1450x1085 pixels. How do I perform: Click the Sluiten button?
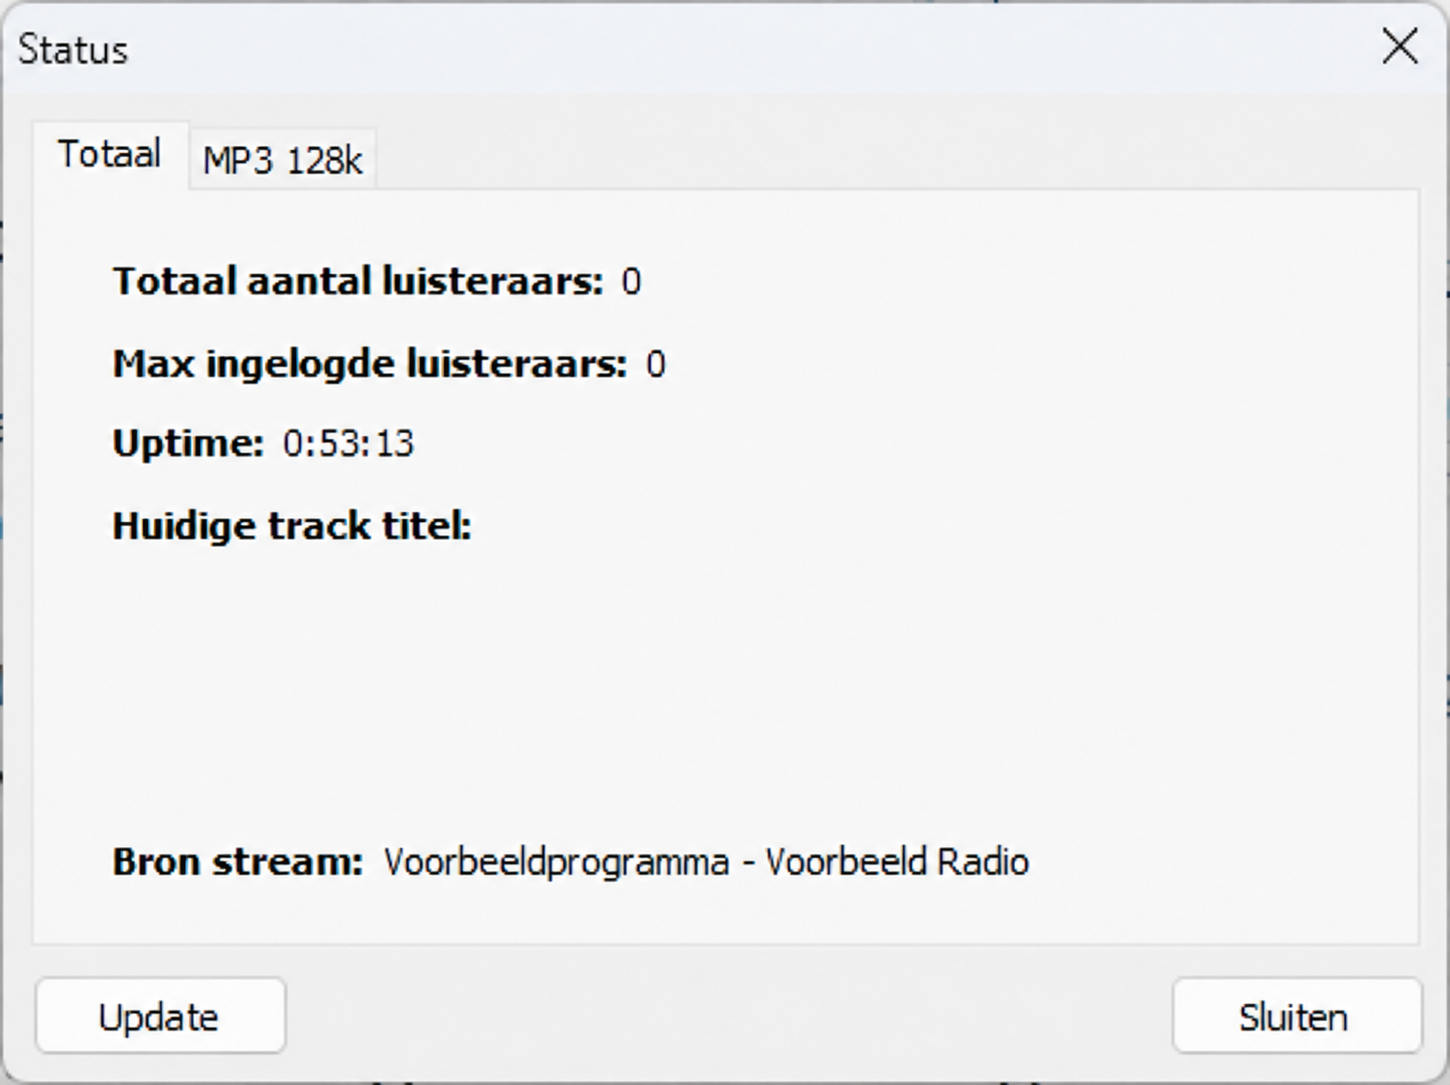tap(1296, 1016)
